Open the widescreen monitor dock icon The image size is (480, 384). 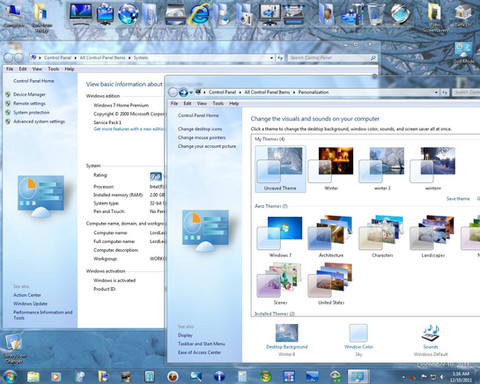pos(80,14)
